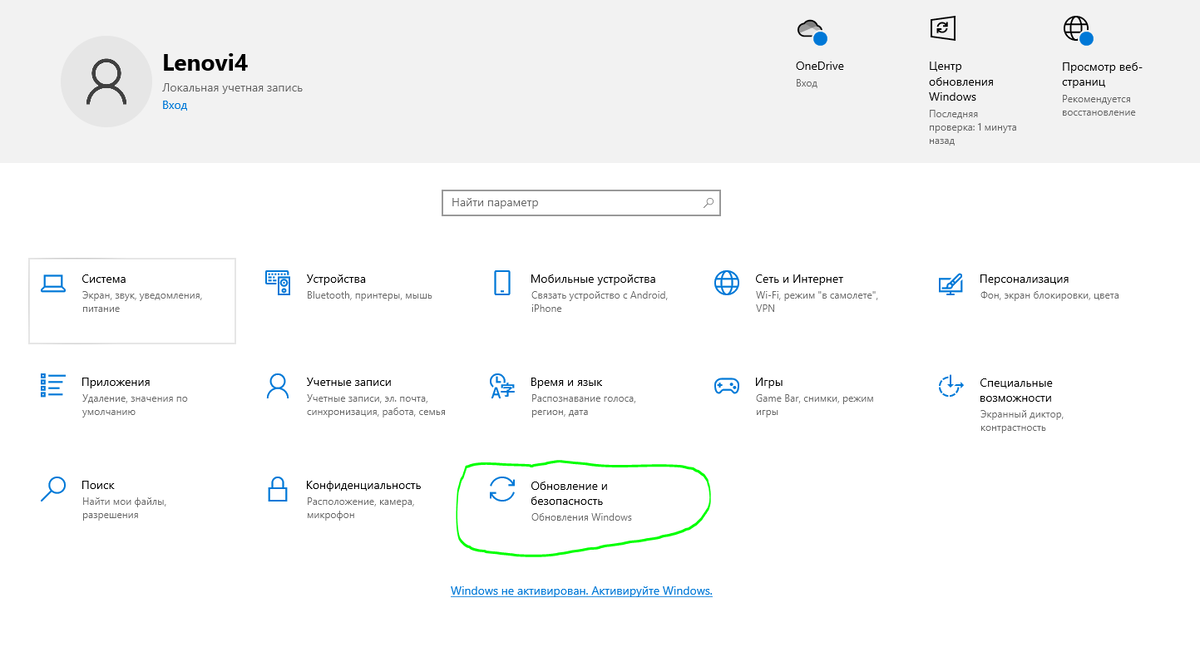Open Windows Update center icon
1200x672 pixels.
click(x=943, y=28)
